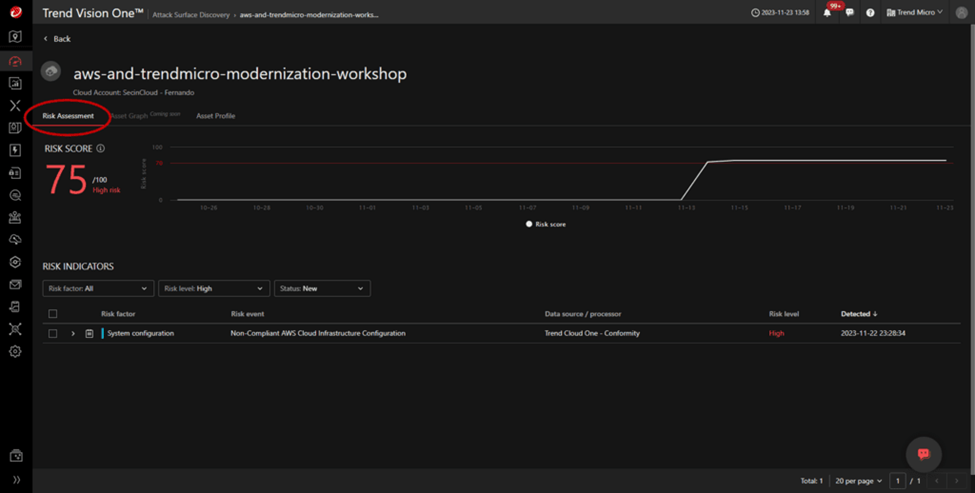Open the bottom sidebar service icon

pos(16,456)
